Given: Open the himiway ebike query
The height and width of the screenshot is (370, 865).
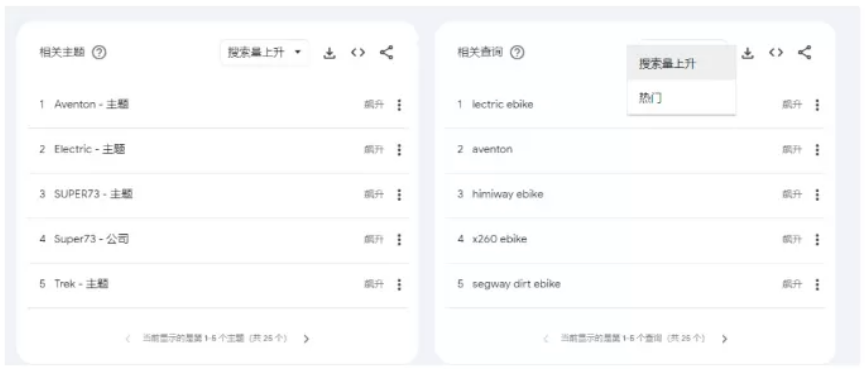Looking at the screenshot, I should 508,194.
